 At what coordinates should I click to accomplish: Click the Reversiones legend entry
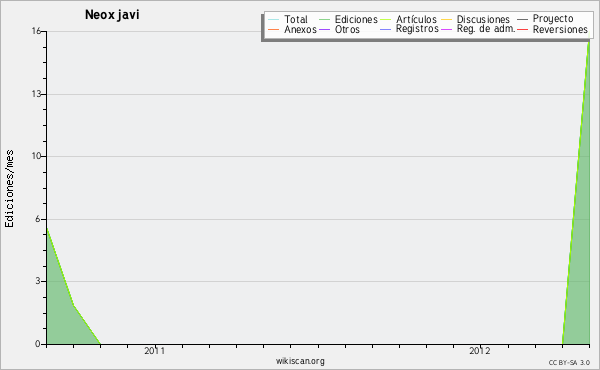pyautogui.click(x=552, y=29)
